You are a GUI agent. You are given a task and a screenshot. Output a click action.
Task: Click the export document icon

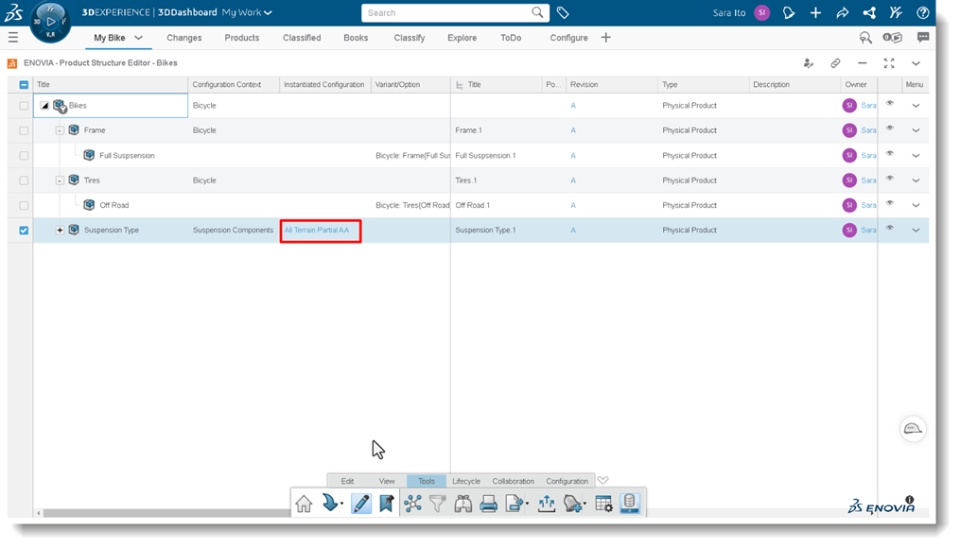516,503
